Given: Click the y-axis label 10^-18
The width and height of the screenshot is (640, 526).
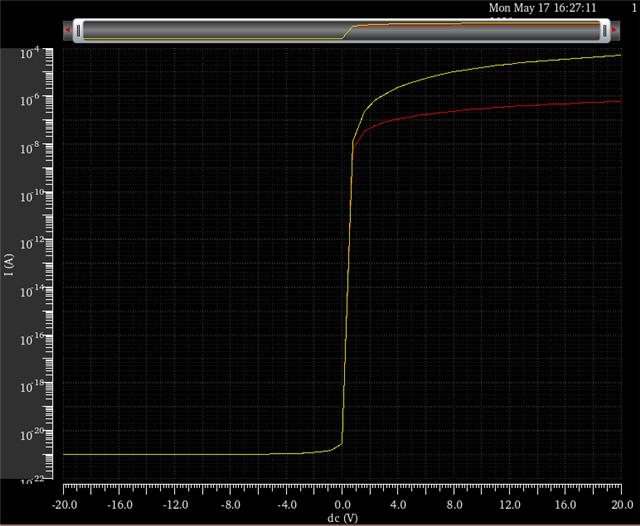Looking at the screenshot, I should (x=32, y=386).
